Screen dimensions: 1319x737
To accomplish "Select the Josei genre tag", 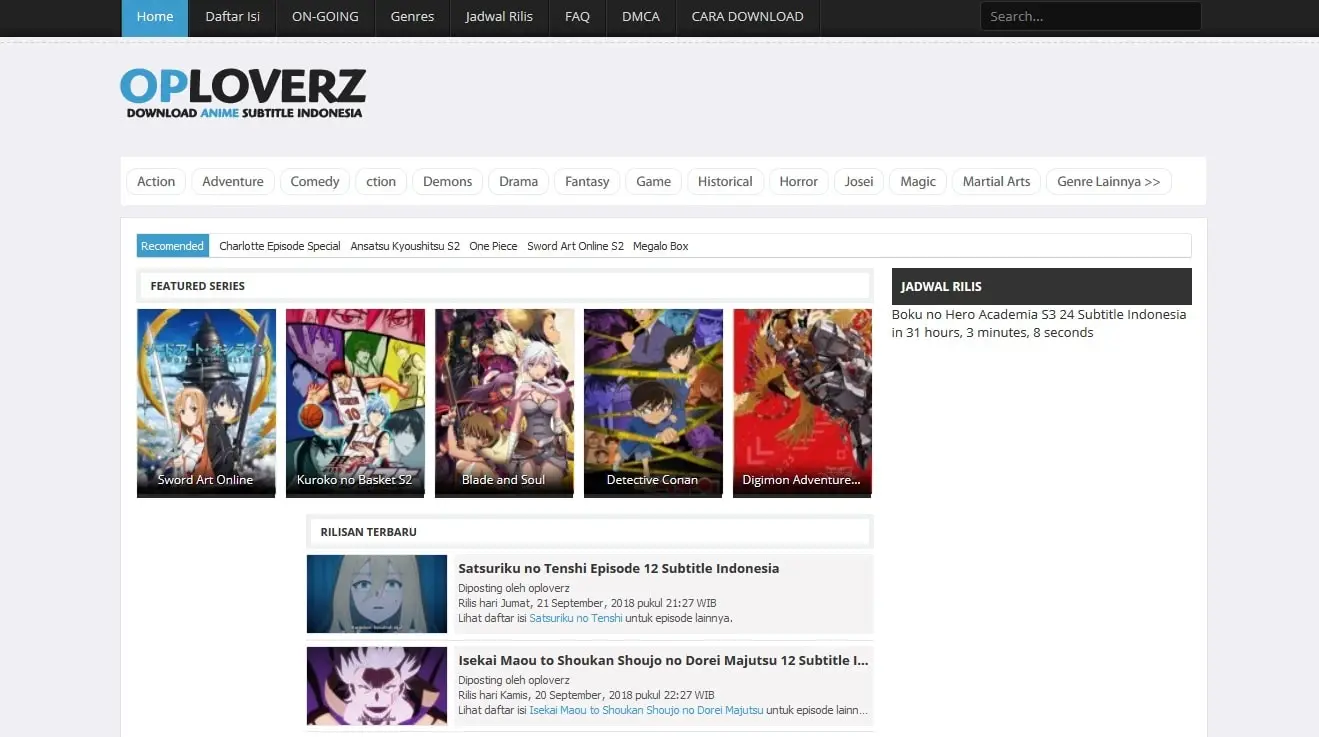I will click(x=859, y=181).
